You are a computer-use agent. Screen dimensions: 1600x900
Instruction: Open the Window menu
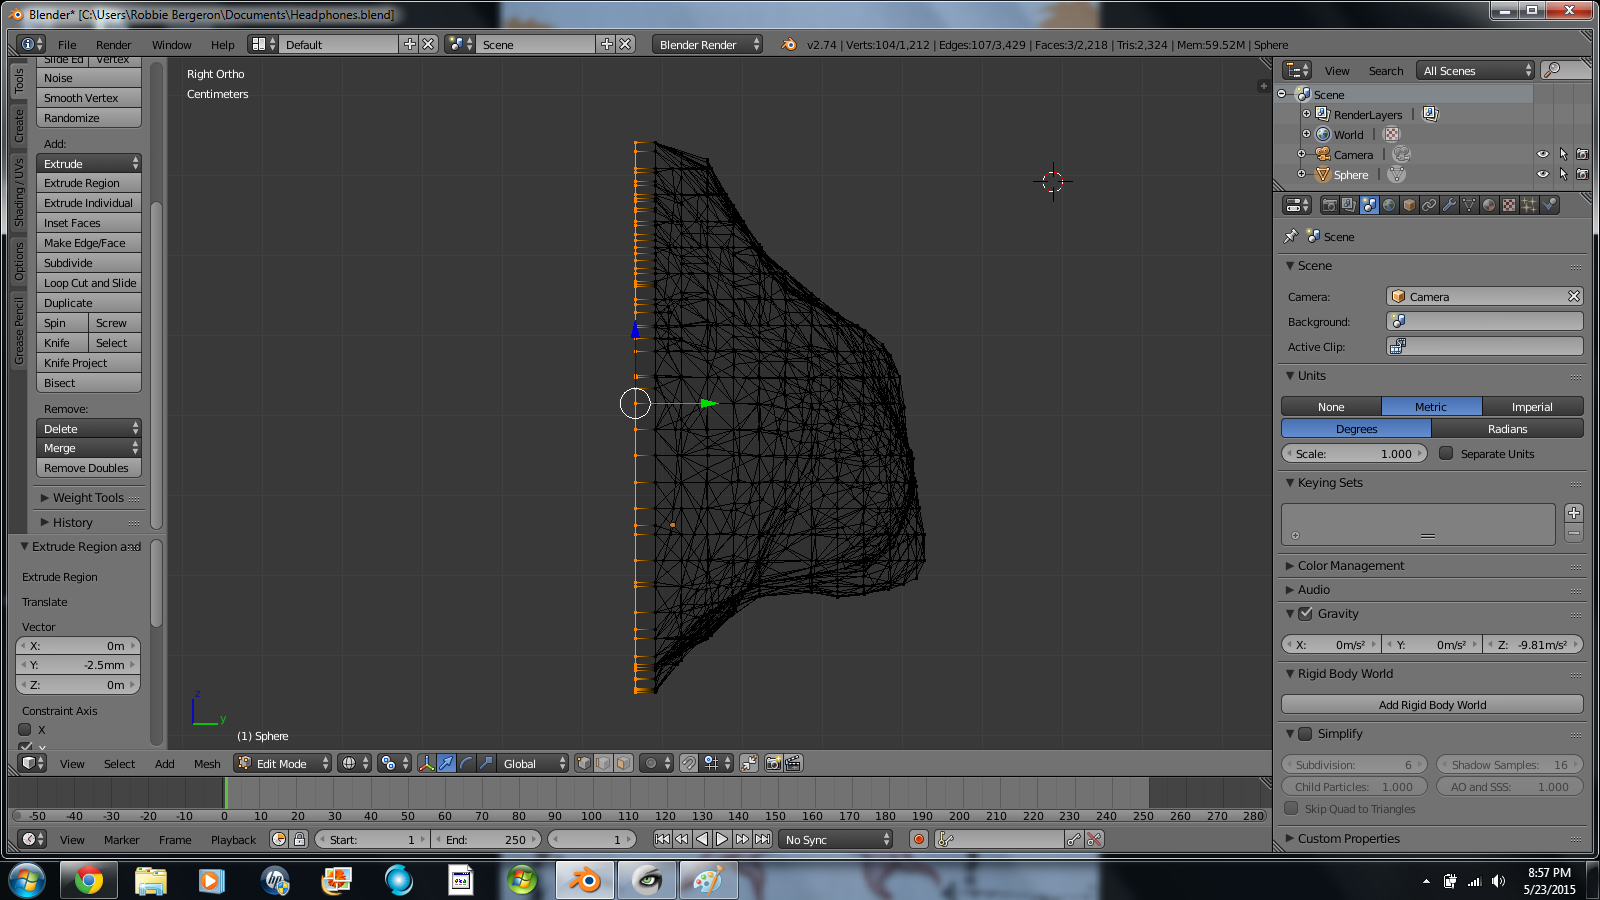[x=171, y=45]
